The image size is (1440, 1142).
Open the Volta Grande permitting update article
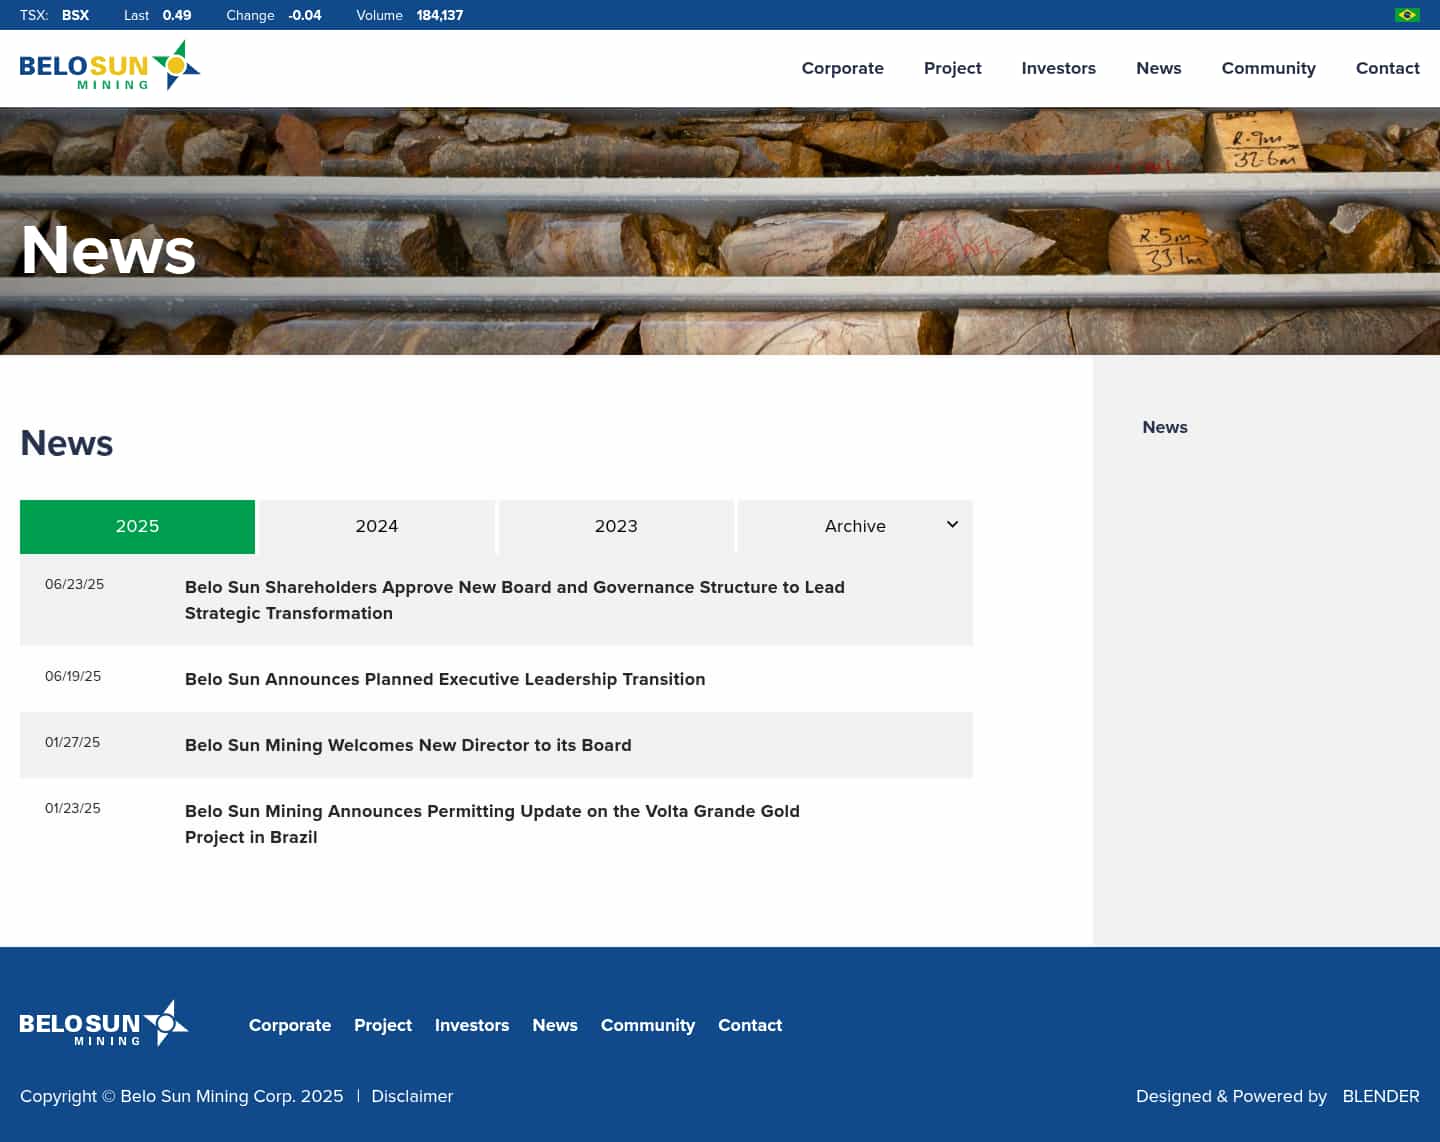tap(492, 824)
